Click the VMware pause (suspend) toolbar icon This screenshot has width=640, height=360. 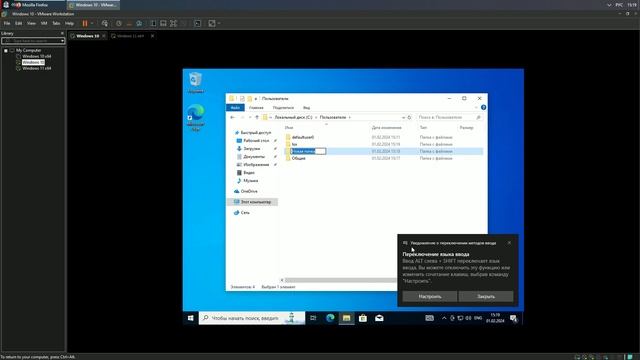coord(85,24)
